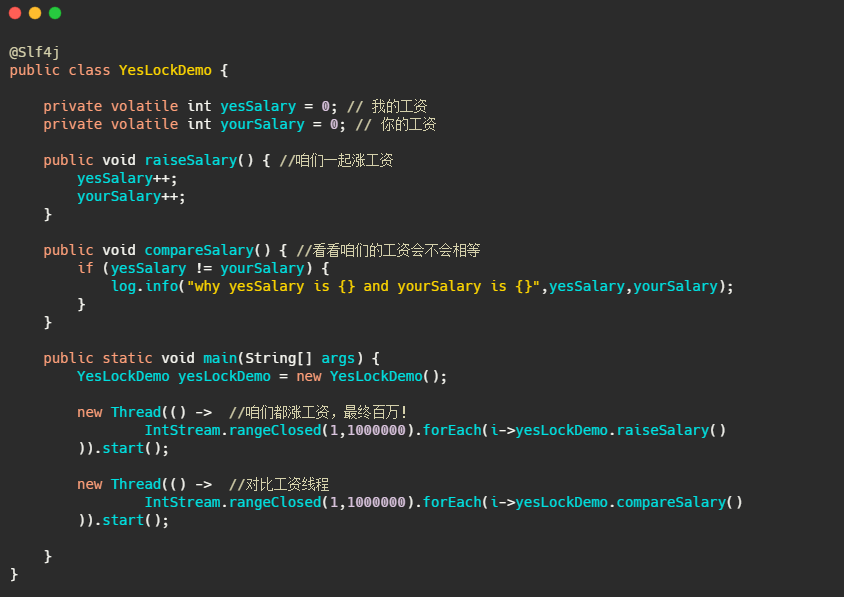Click the volatile keyword on yesSalary line

click(143, 105)
